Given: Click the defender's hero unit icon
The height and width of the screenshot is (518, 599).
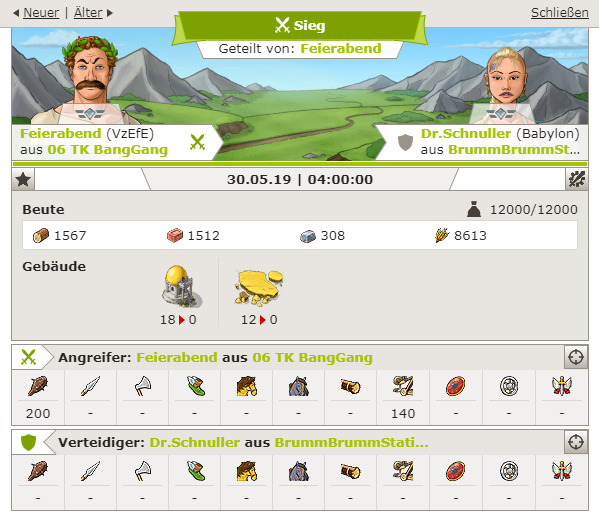Looking at the screenshot, I should pos(562,471).
